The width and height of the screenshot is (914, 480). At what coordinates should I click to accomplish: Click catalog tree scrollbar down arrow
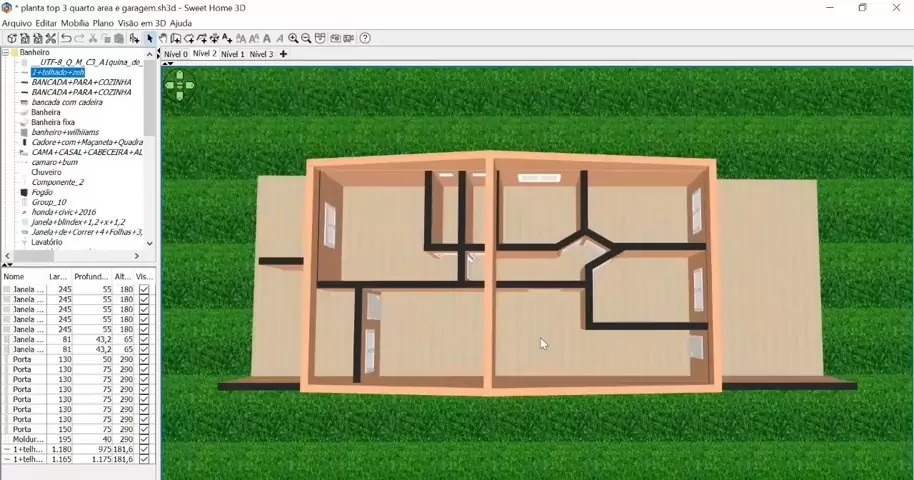150,242
